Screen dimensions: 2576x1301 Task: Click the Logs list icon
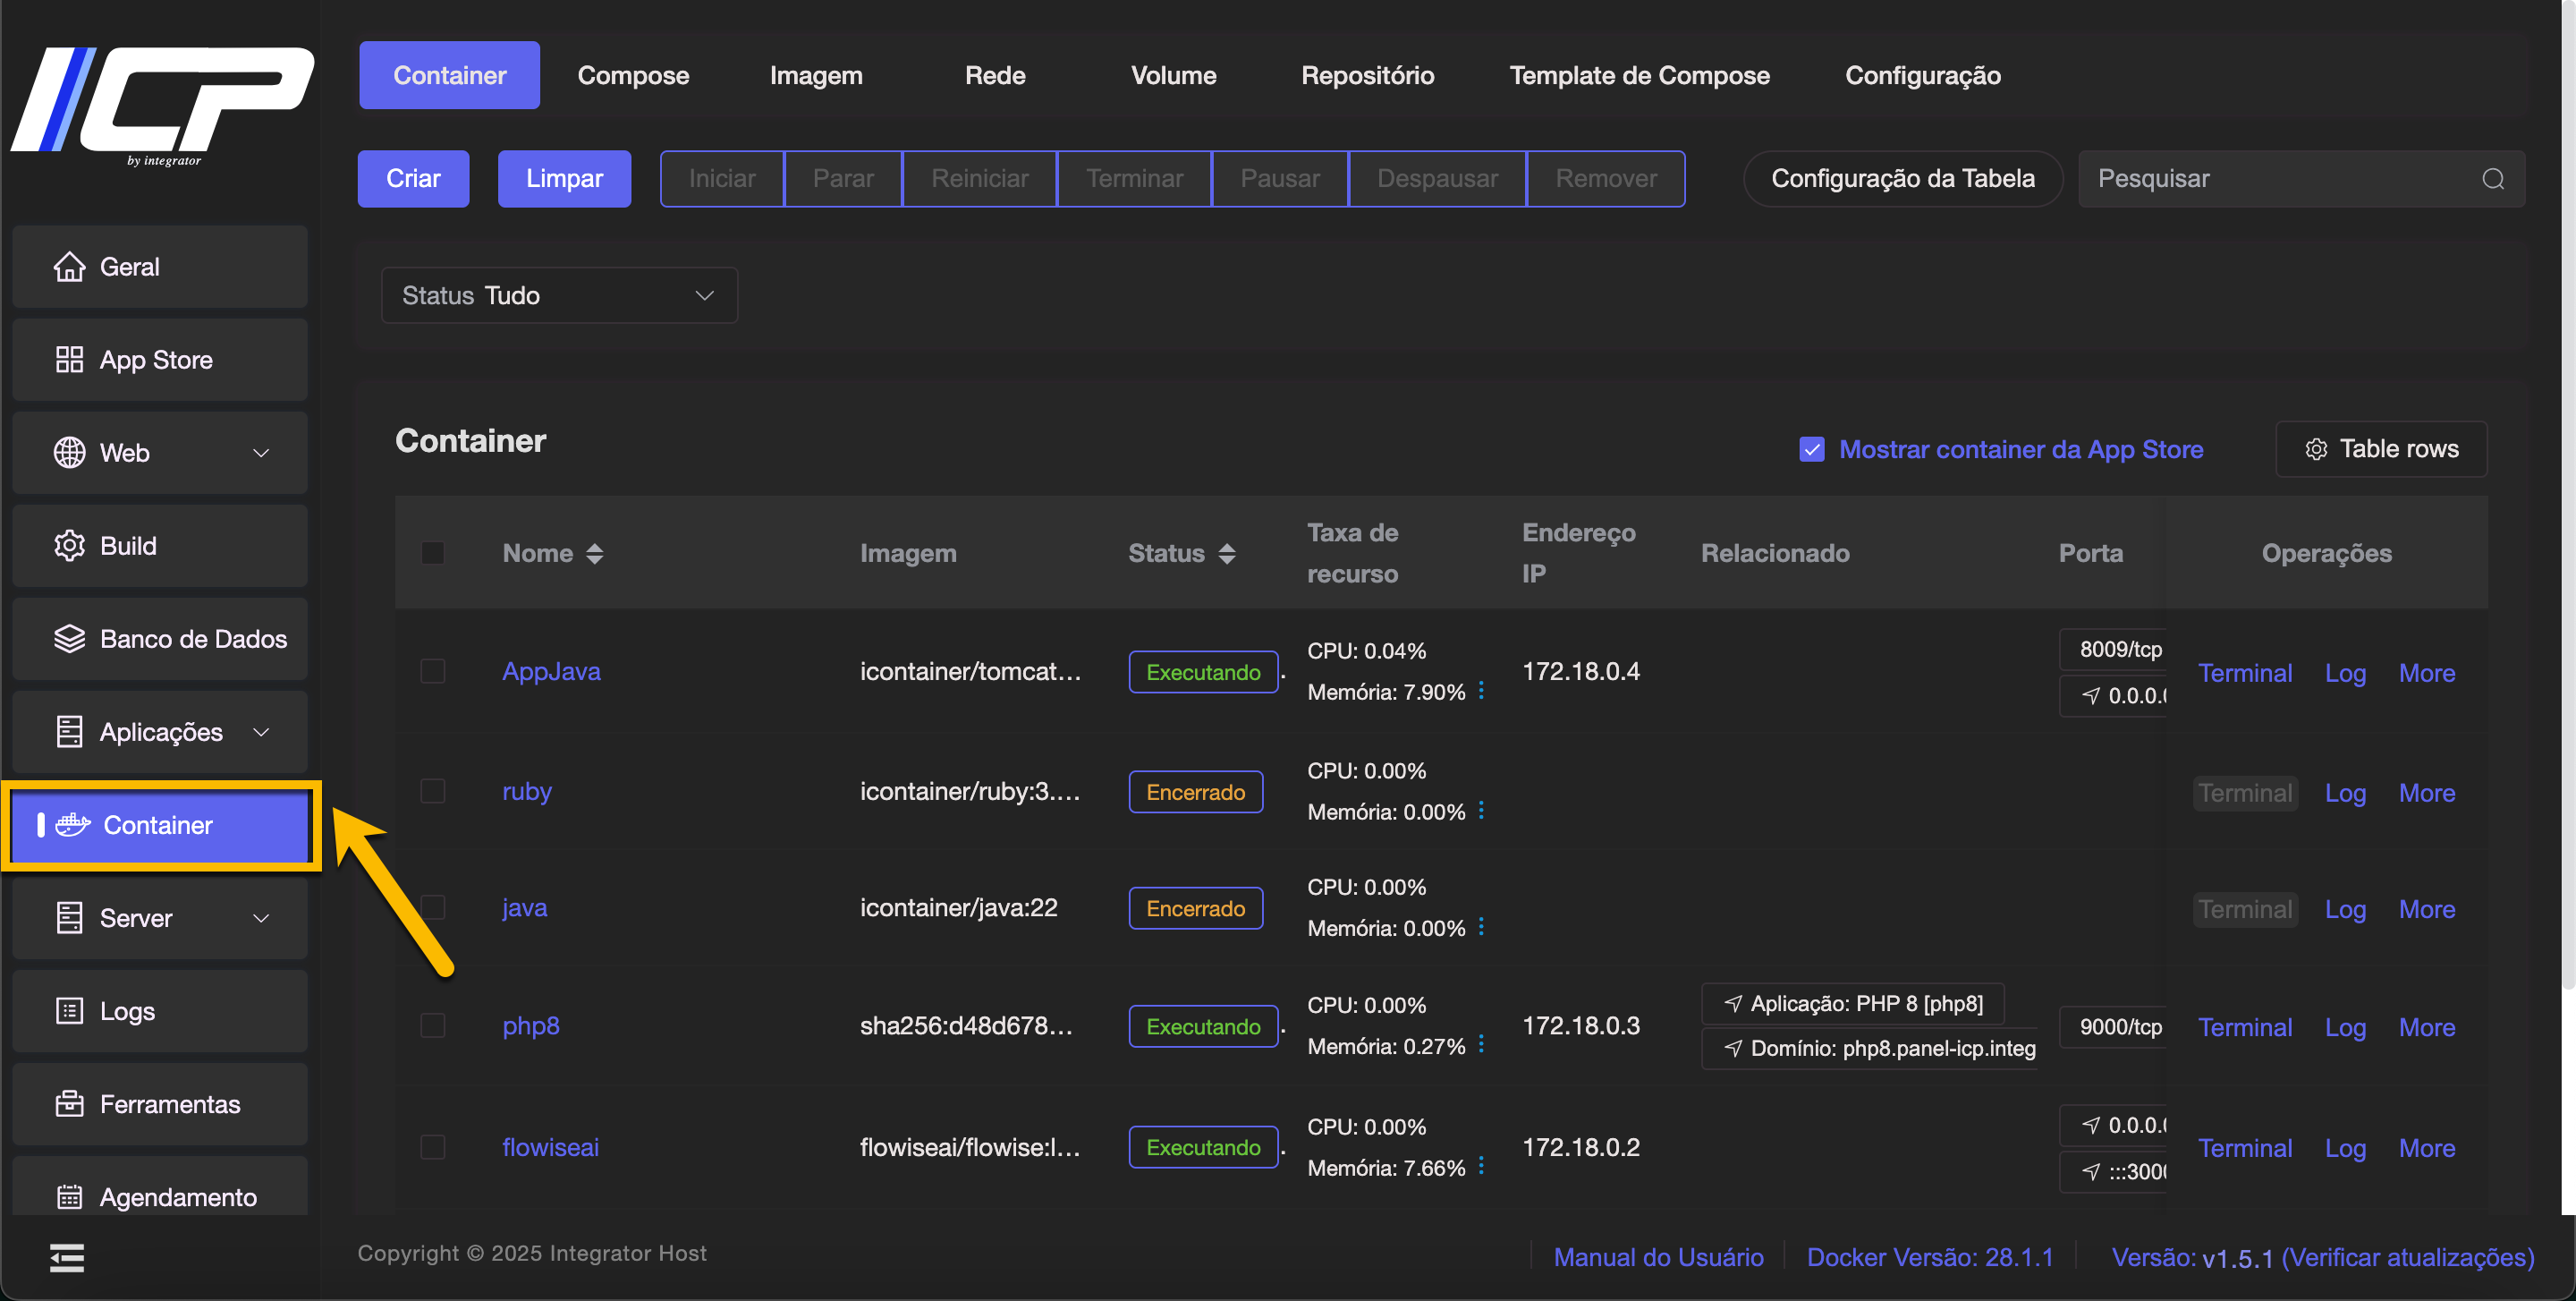[x=69, y=1011]
